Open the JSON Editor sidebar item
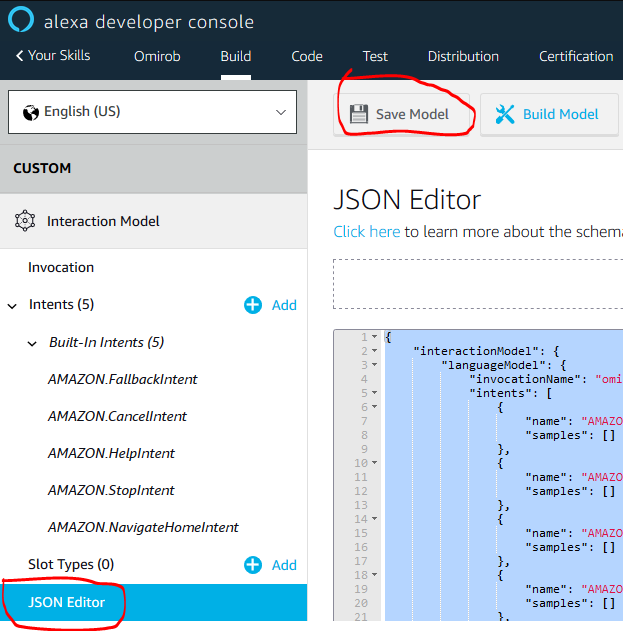Viewport: 623px width, 631px height. (153, 602)
